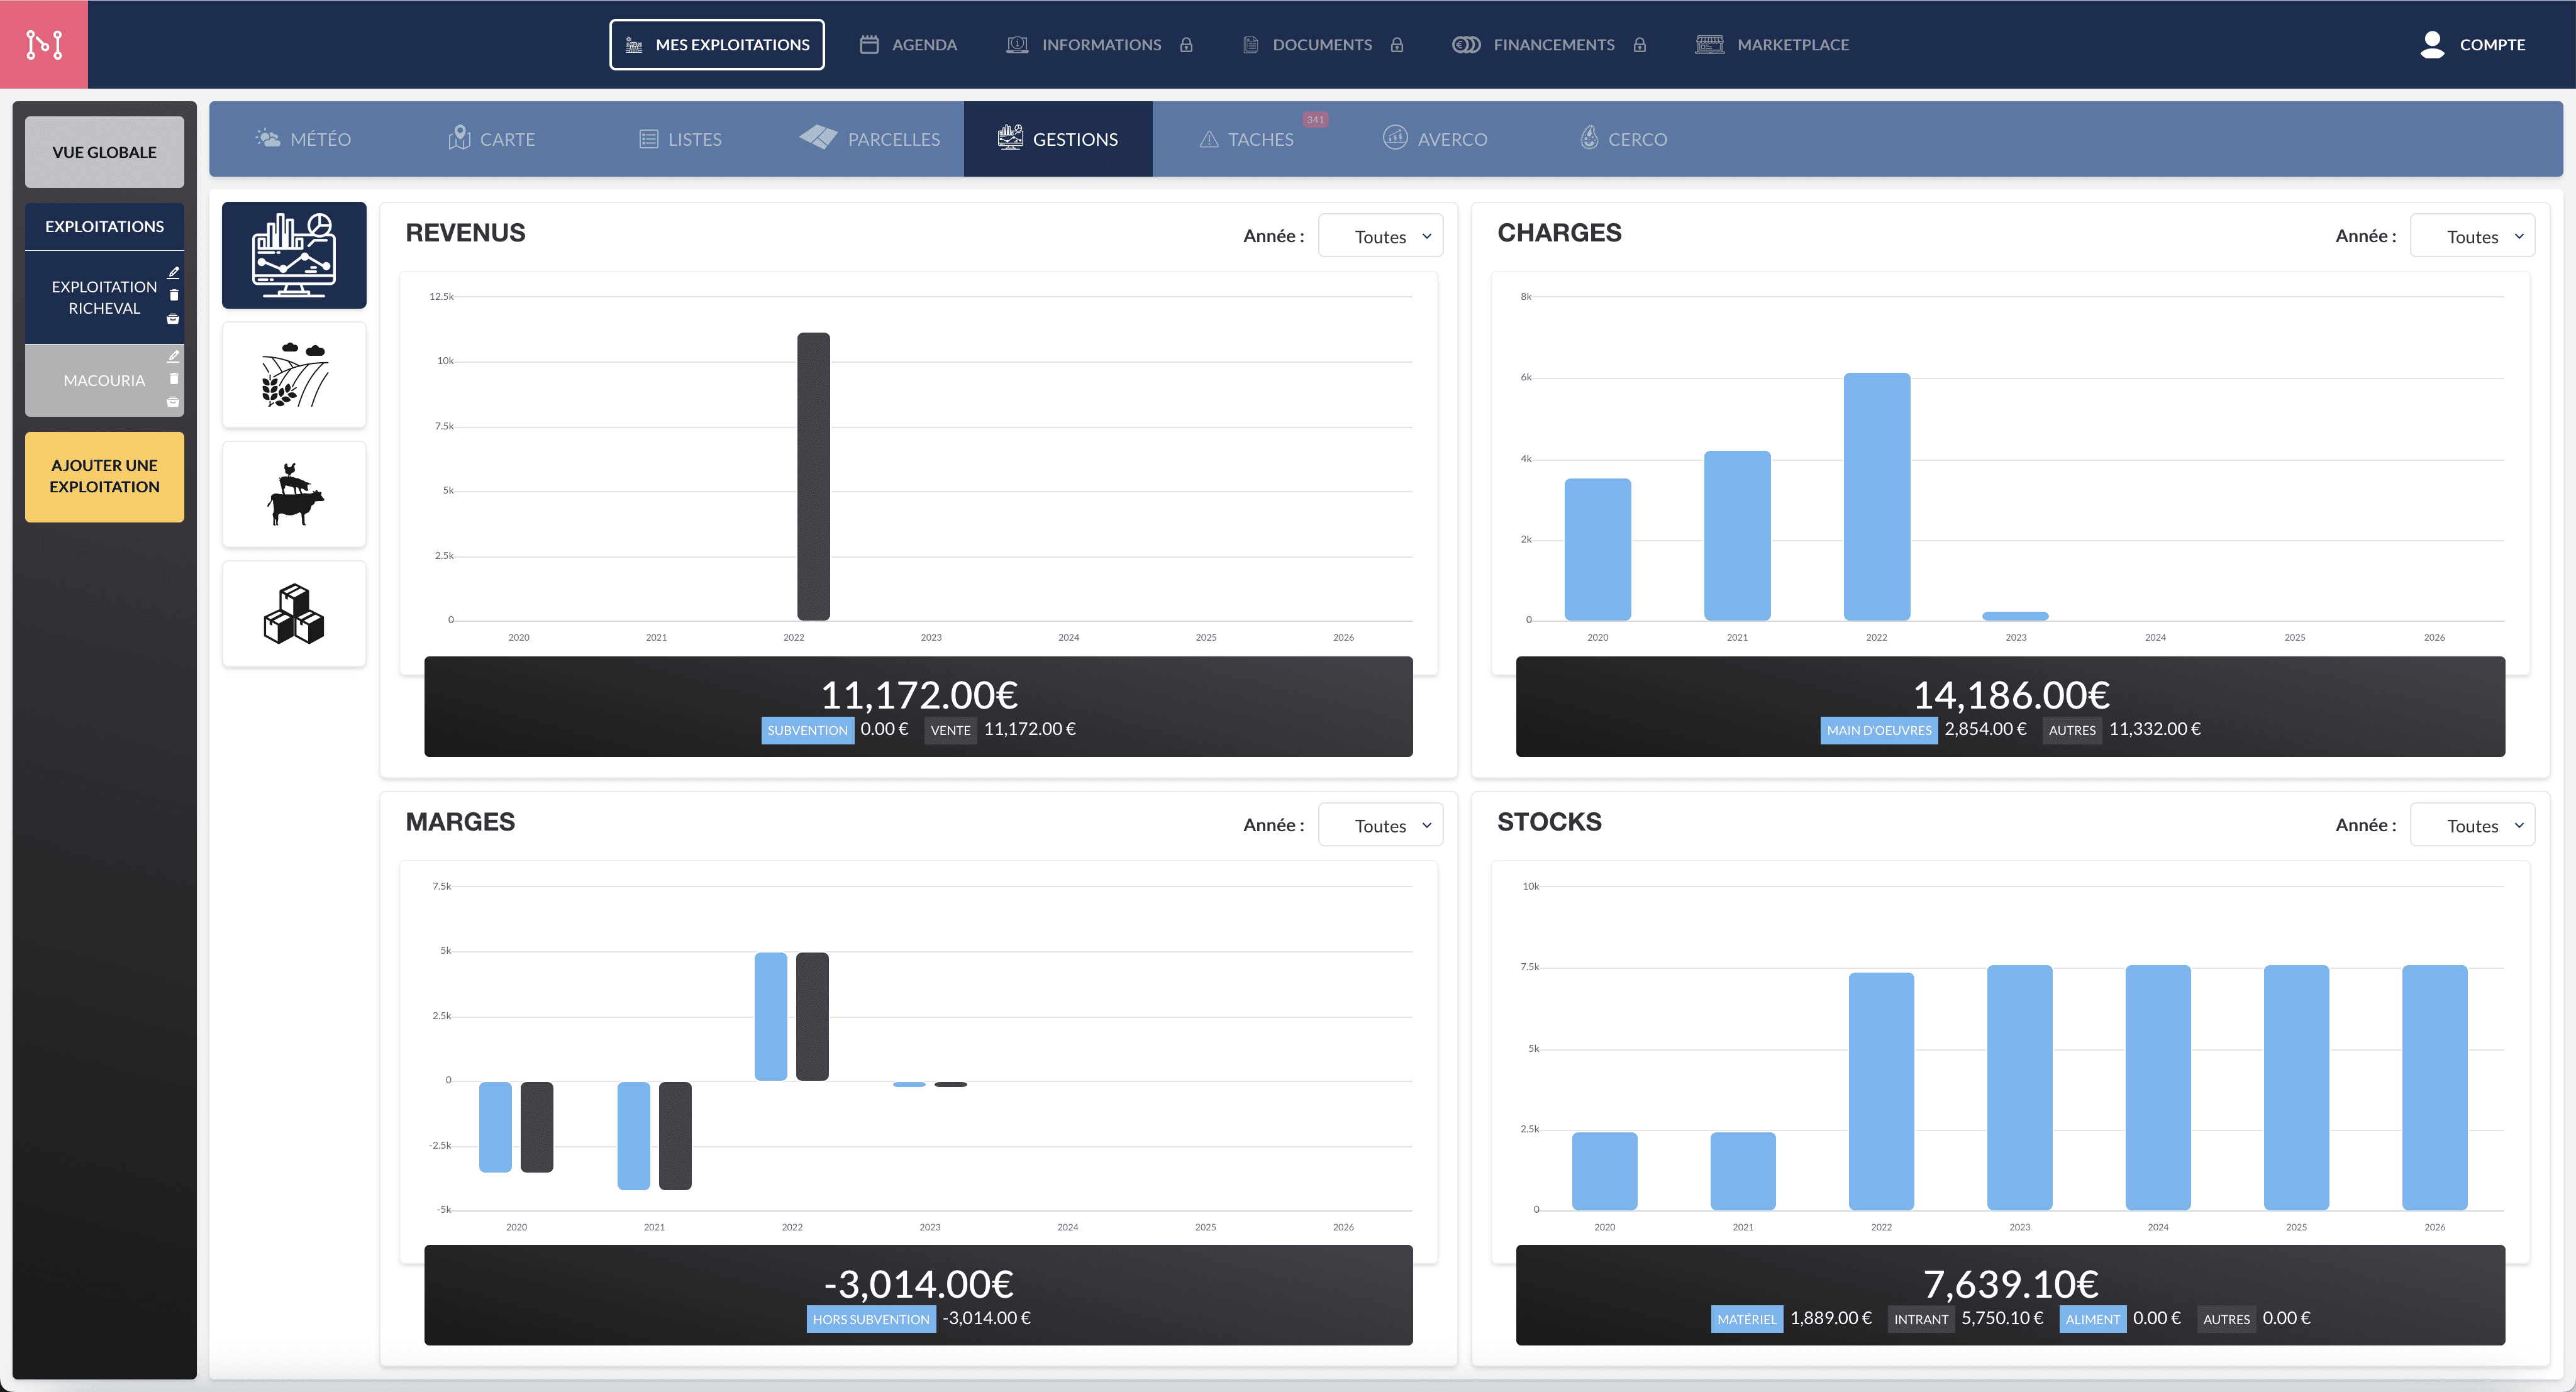Click Ajouter une exploitation button

(104, 476)
